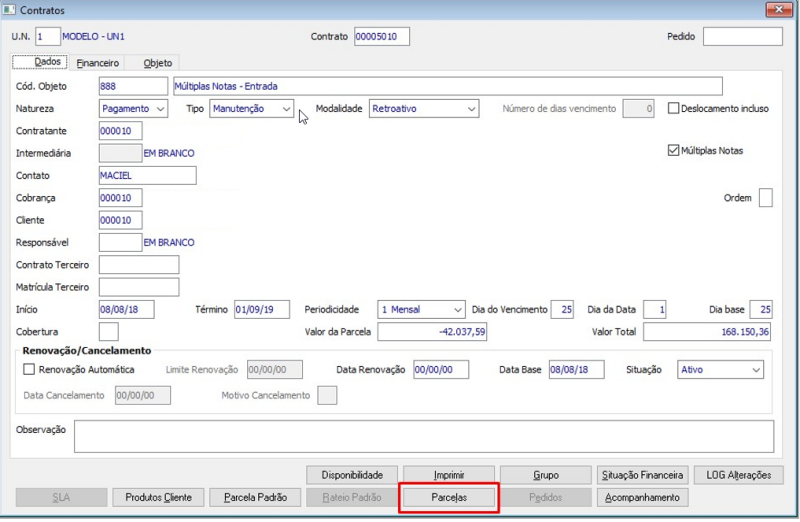
Task: Focus the Responsável input field
Action: tap(120, 242)
